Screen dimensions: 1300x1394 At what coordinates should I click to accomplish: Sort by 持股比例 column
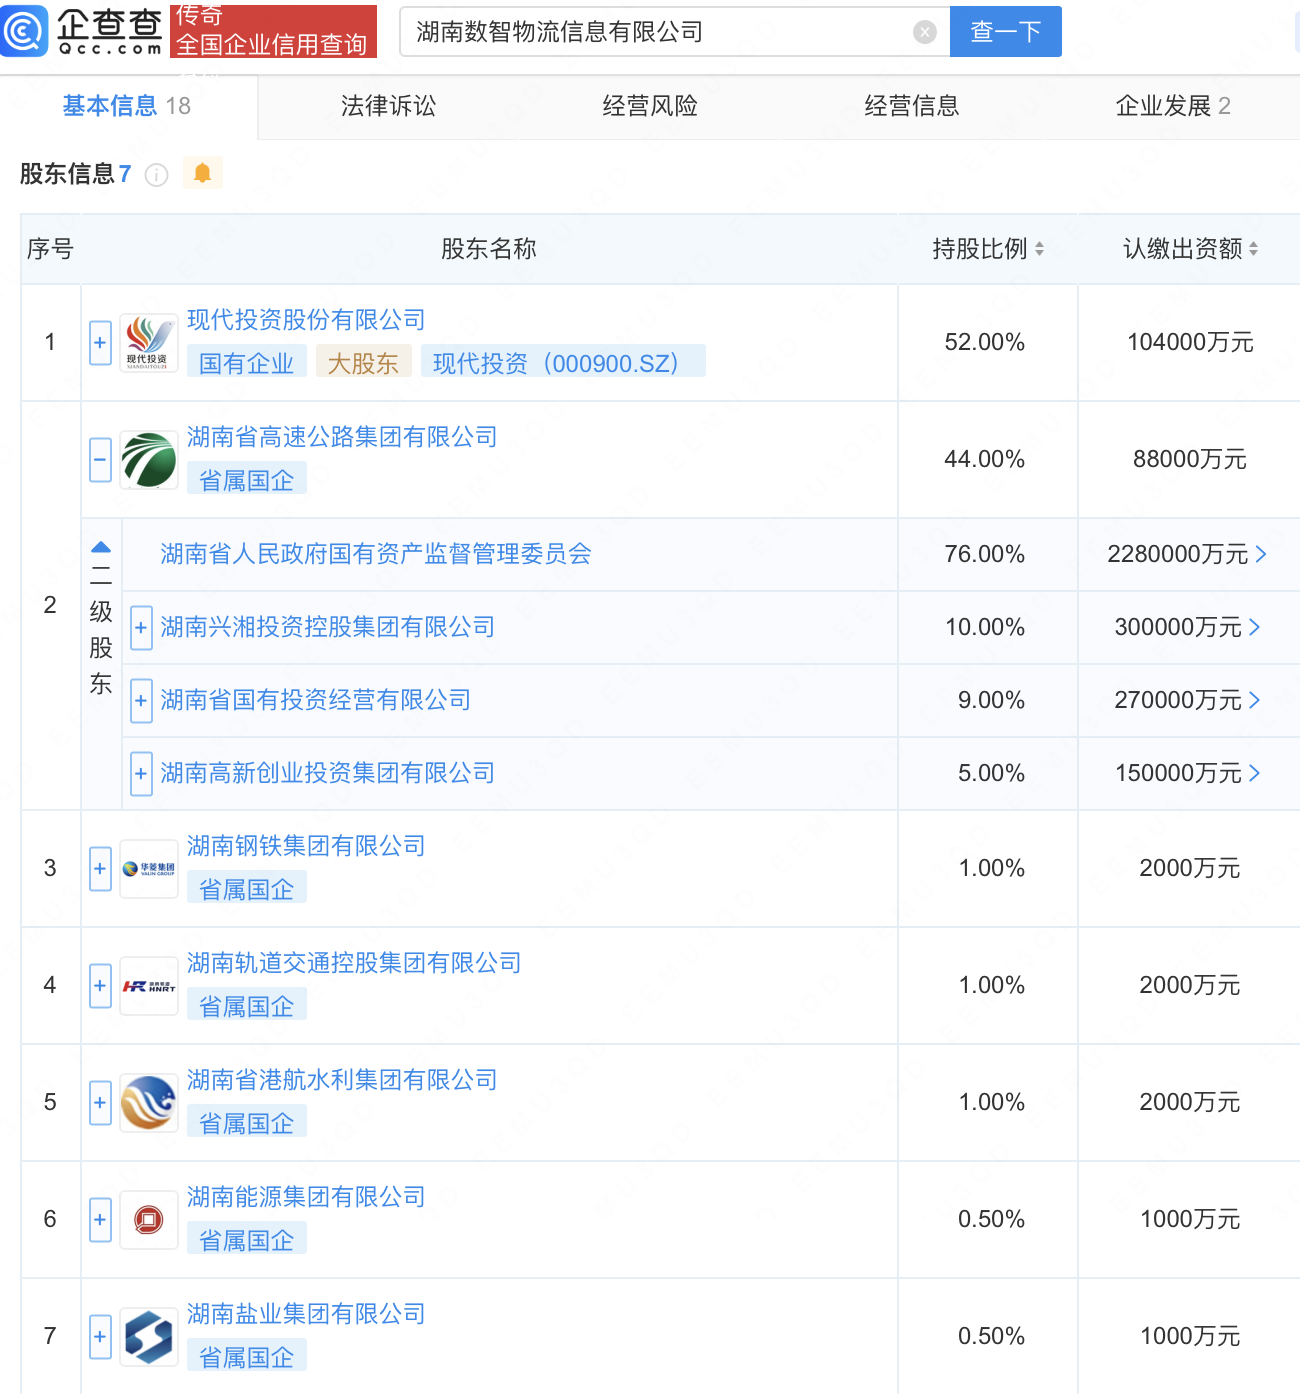click(x=1039, y=249)
